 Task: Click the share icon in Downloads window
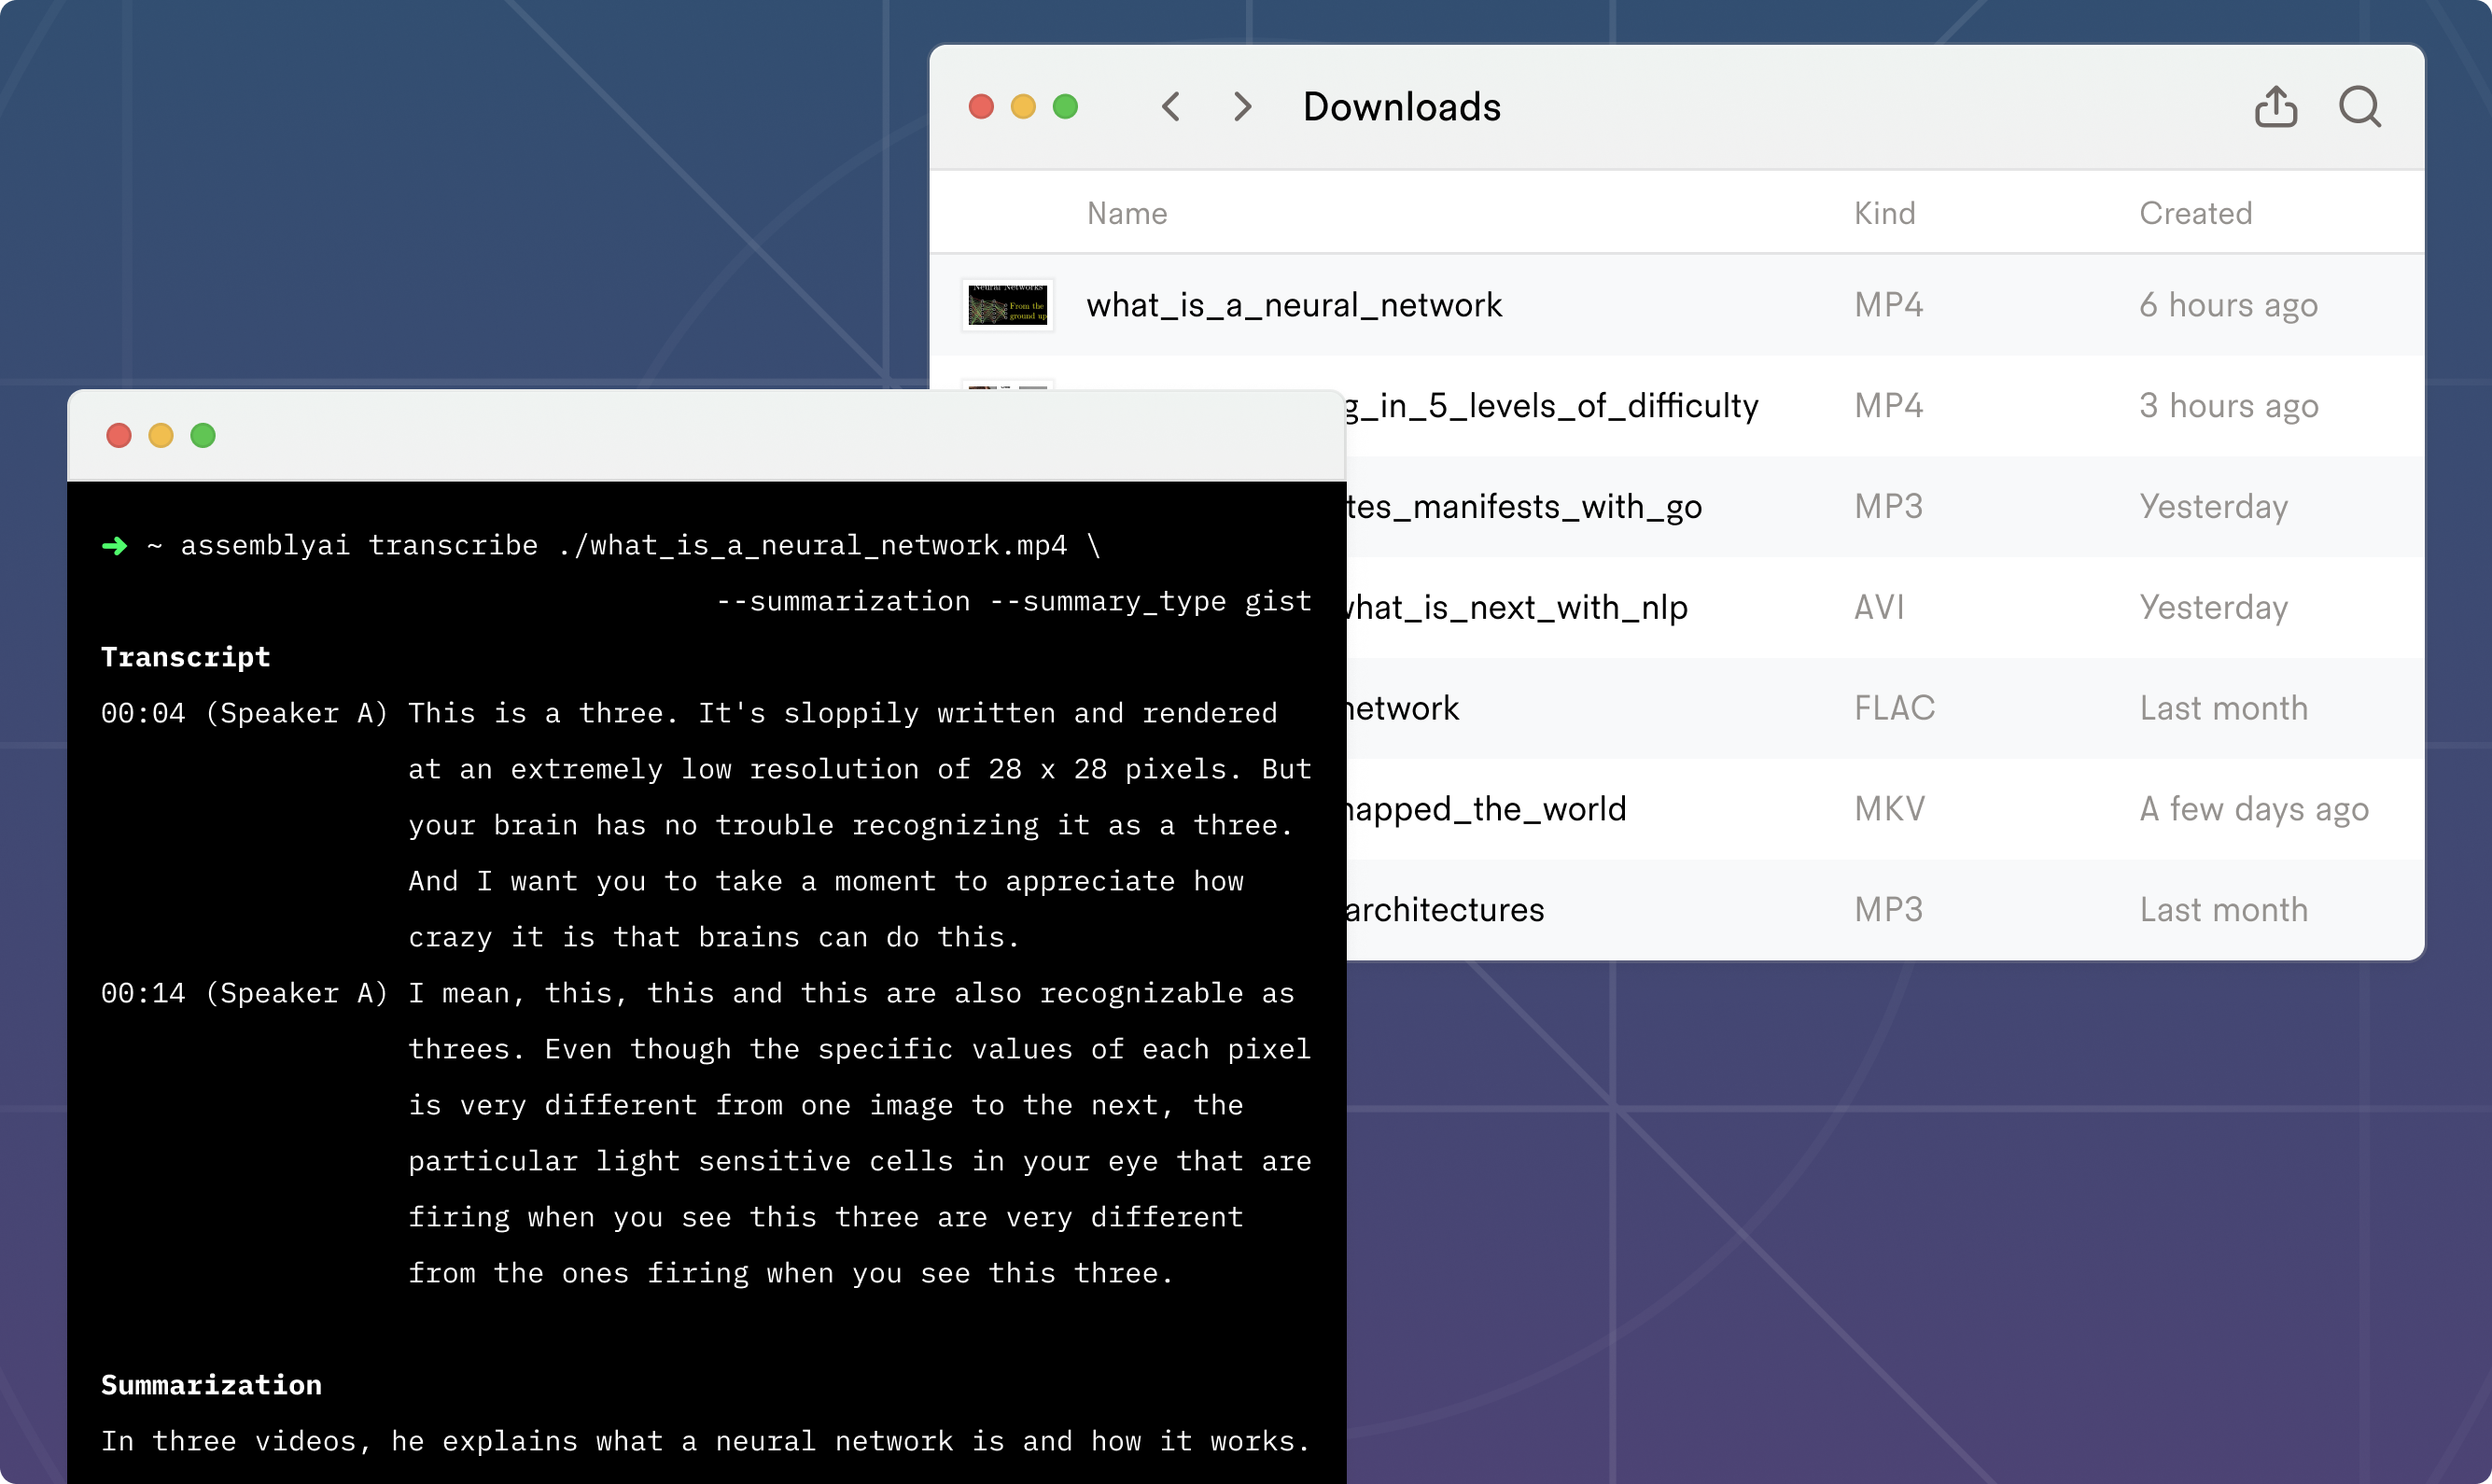pos(2275,107)
